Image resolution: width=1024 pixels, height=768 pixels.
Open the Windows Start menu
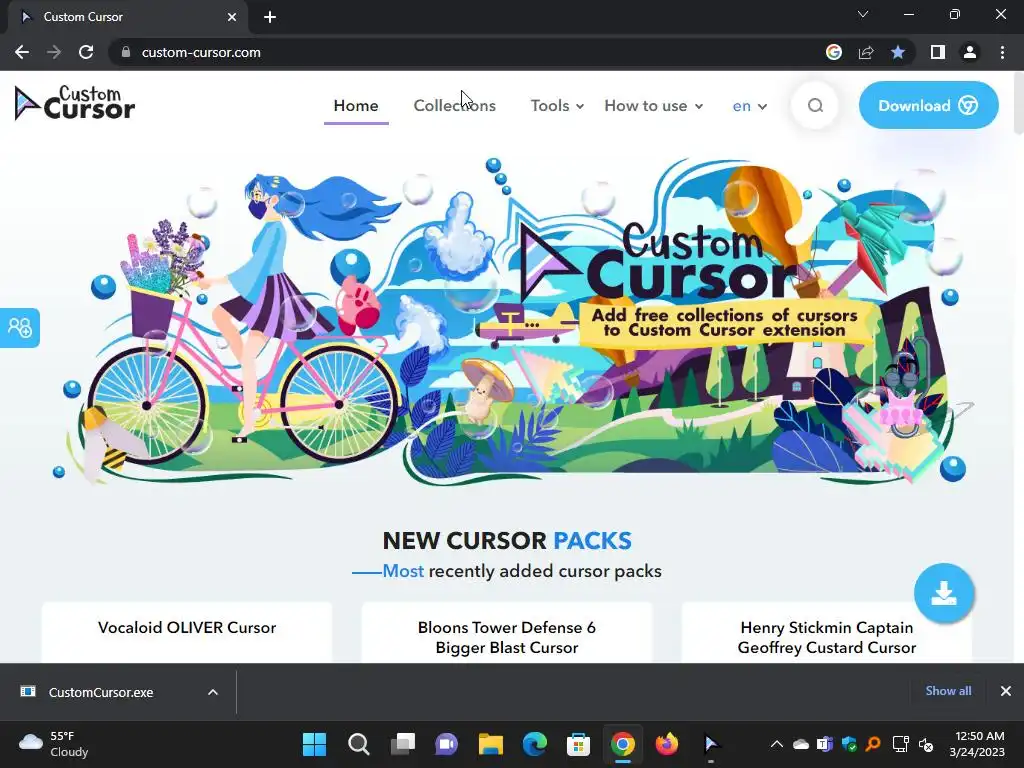coord(314,744)
